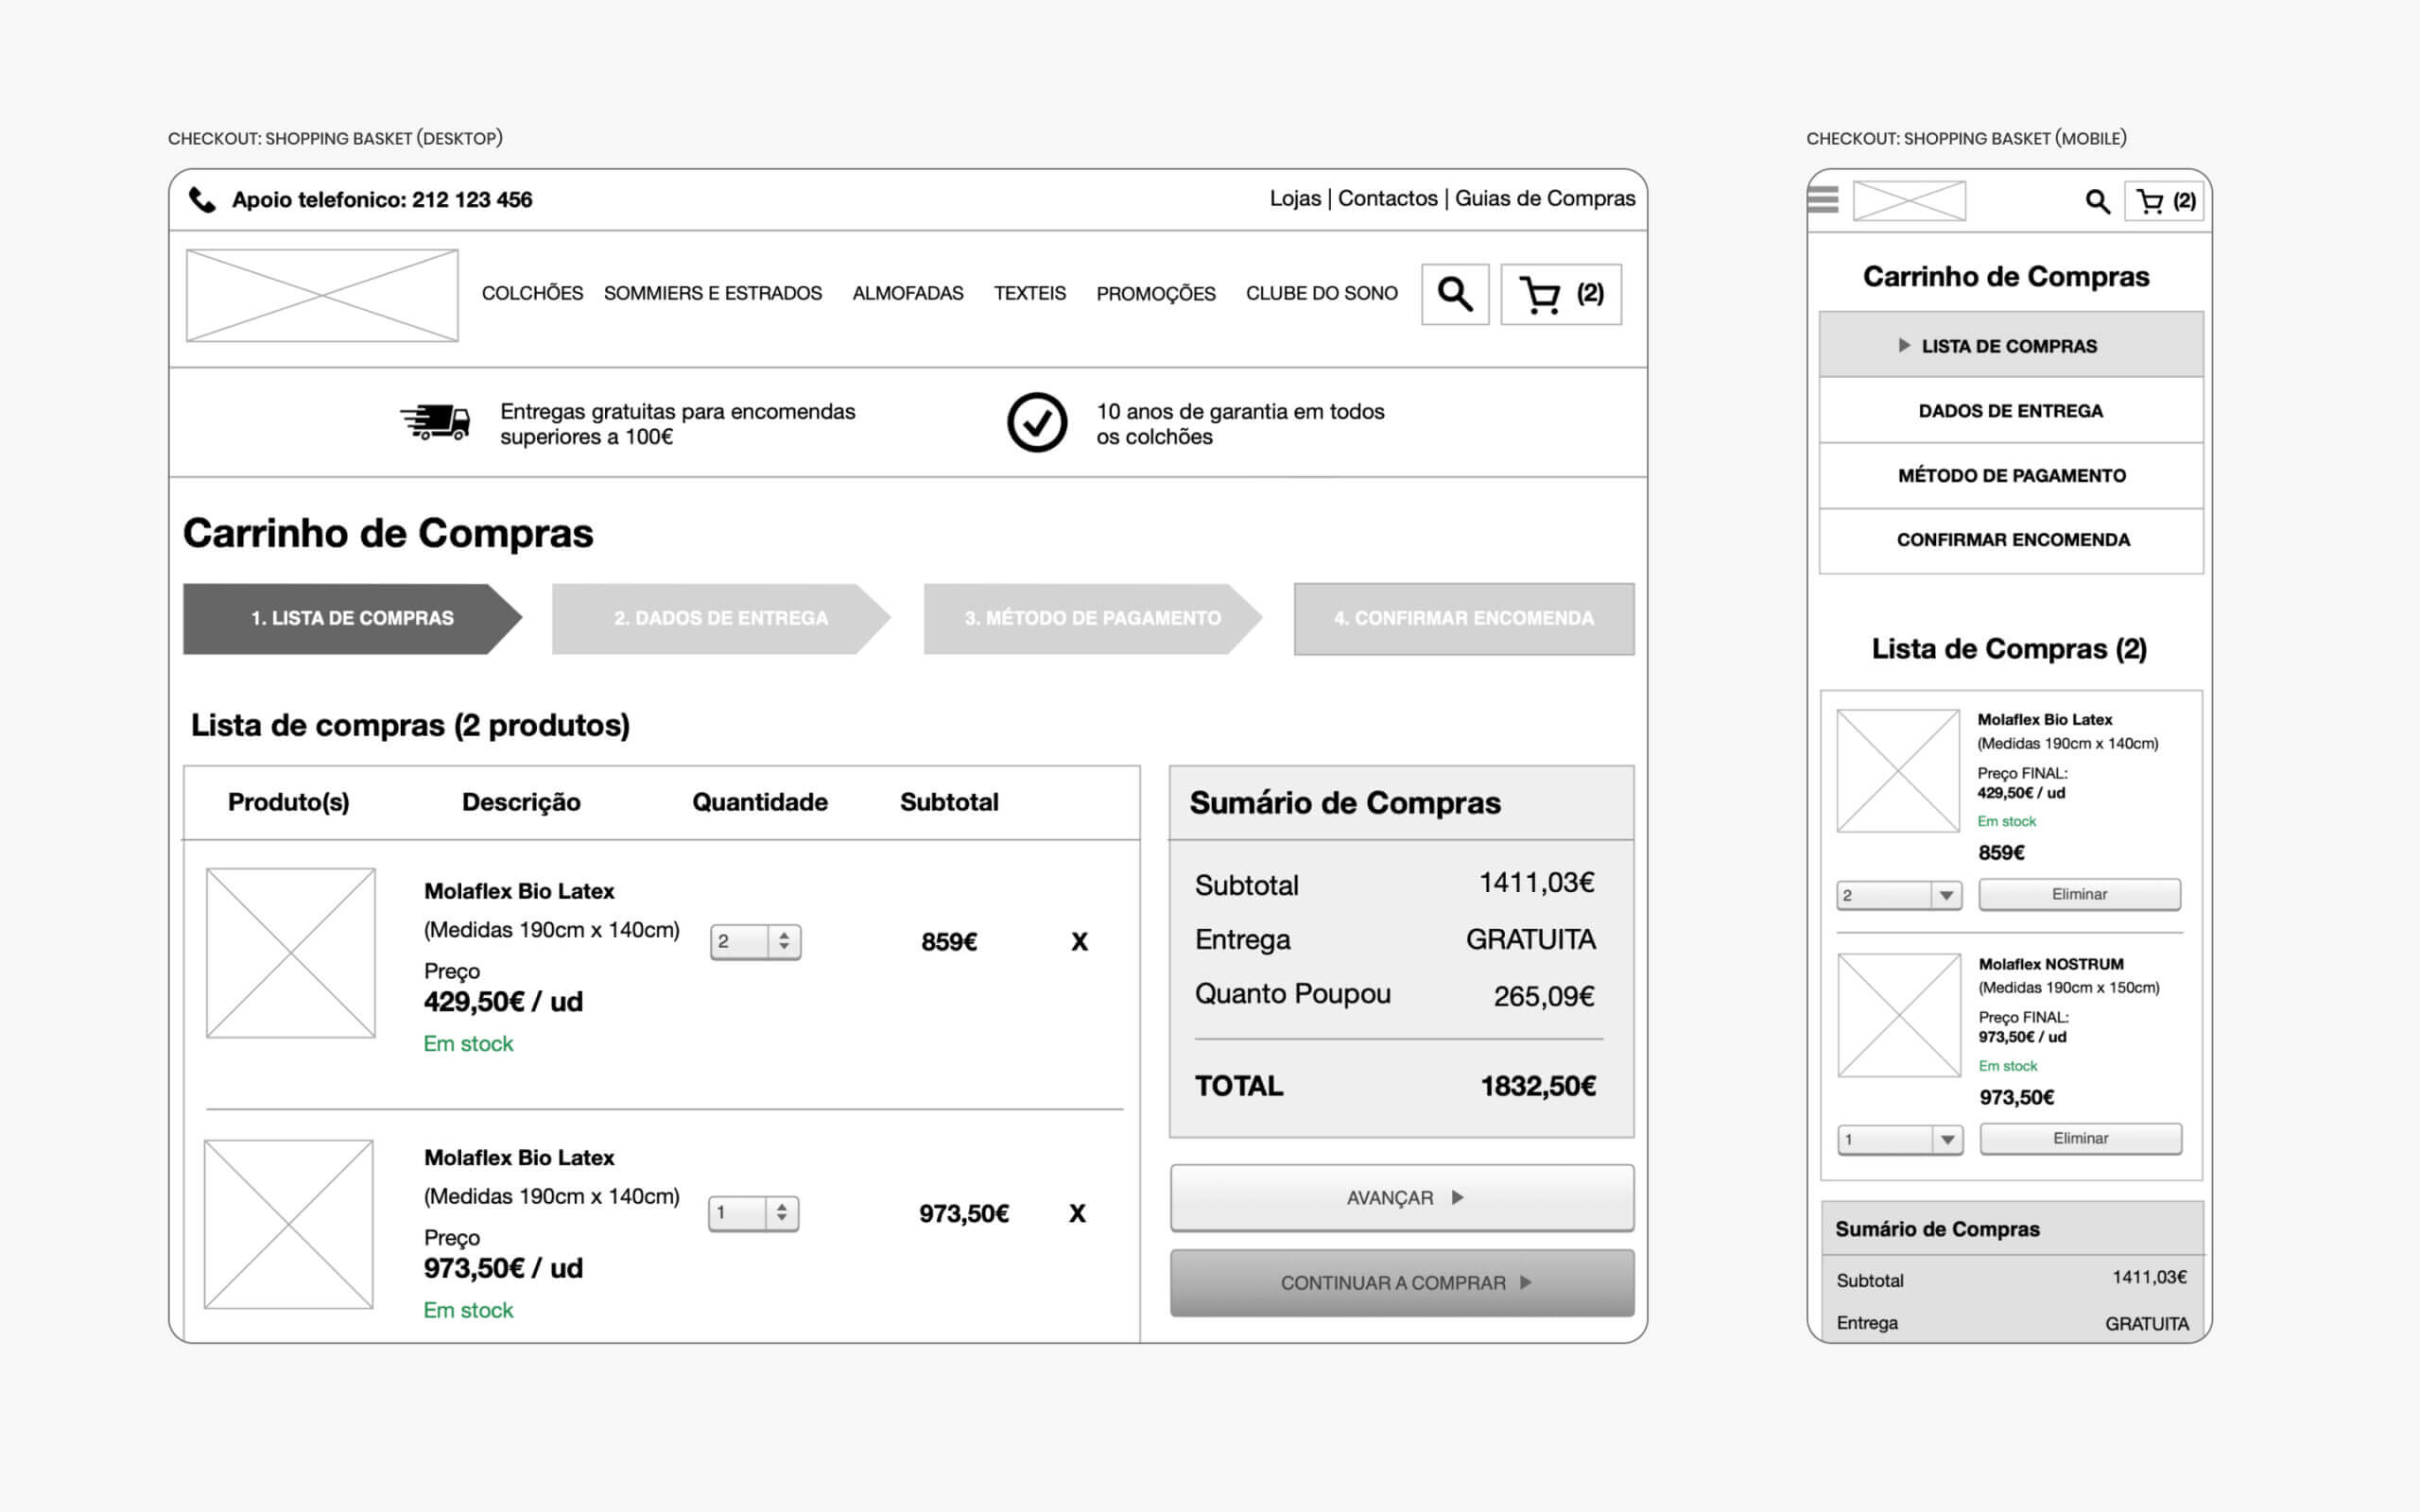Open the ALMOFADAS menu
Viewport: 2420px width, 1512px height.
908,293
